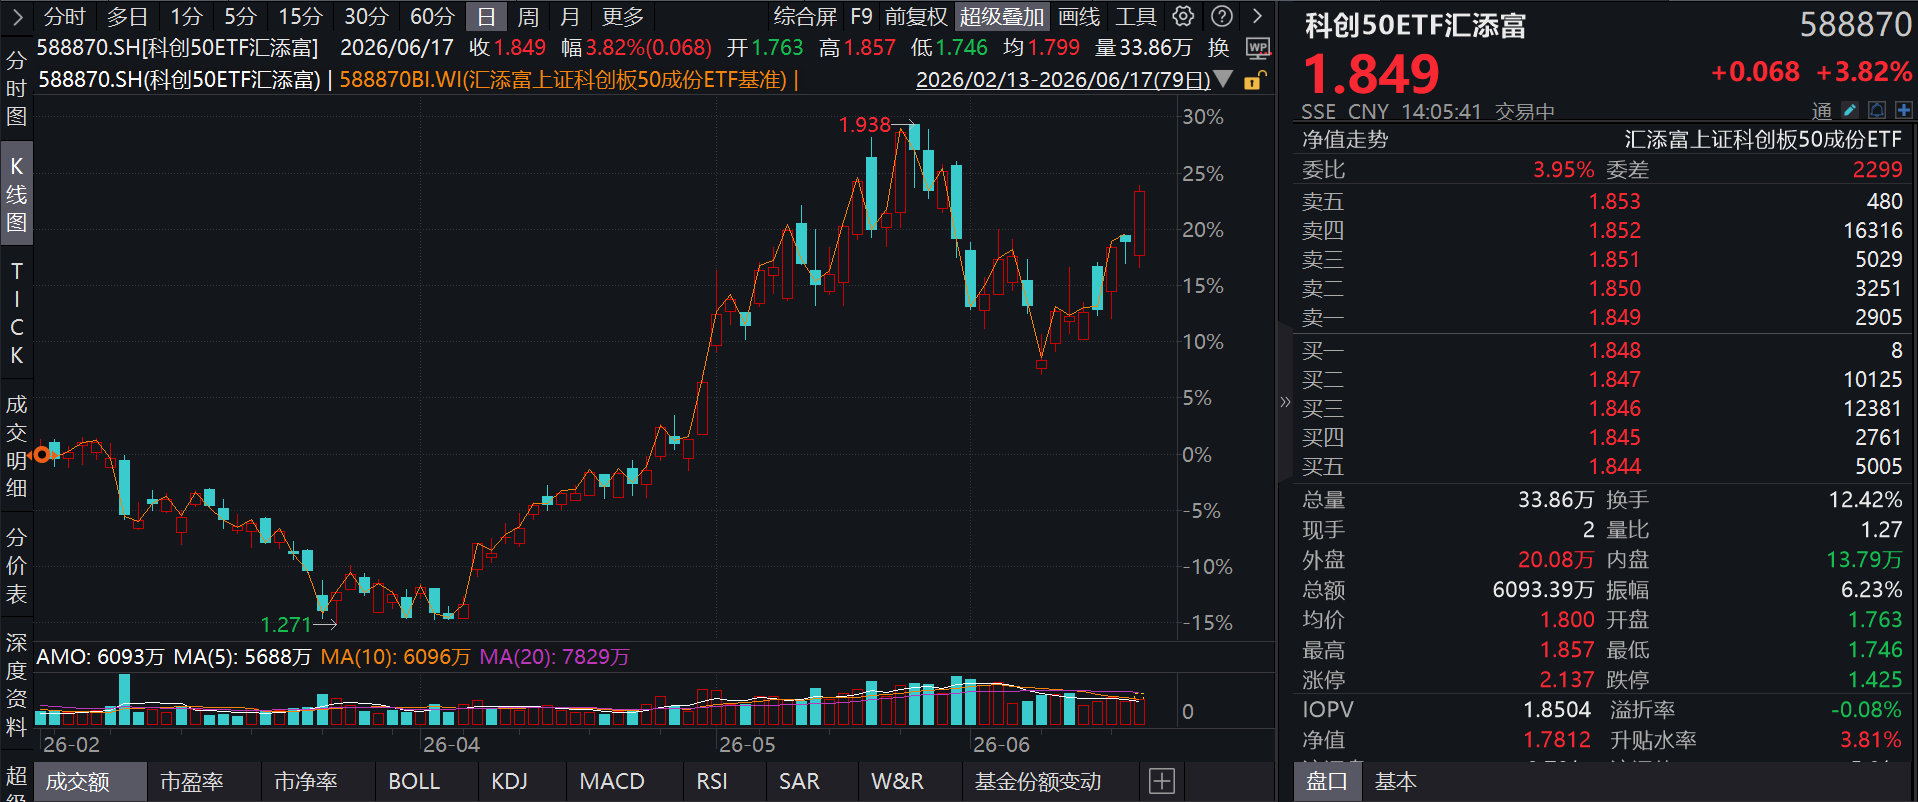Image resolution: width=1918 pixels, height=802 pixels.
Task: Select the 日 daily period
Action: pos(486,17)
